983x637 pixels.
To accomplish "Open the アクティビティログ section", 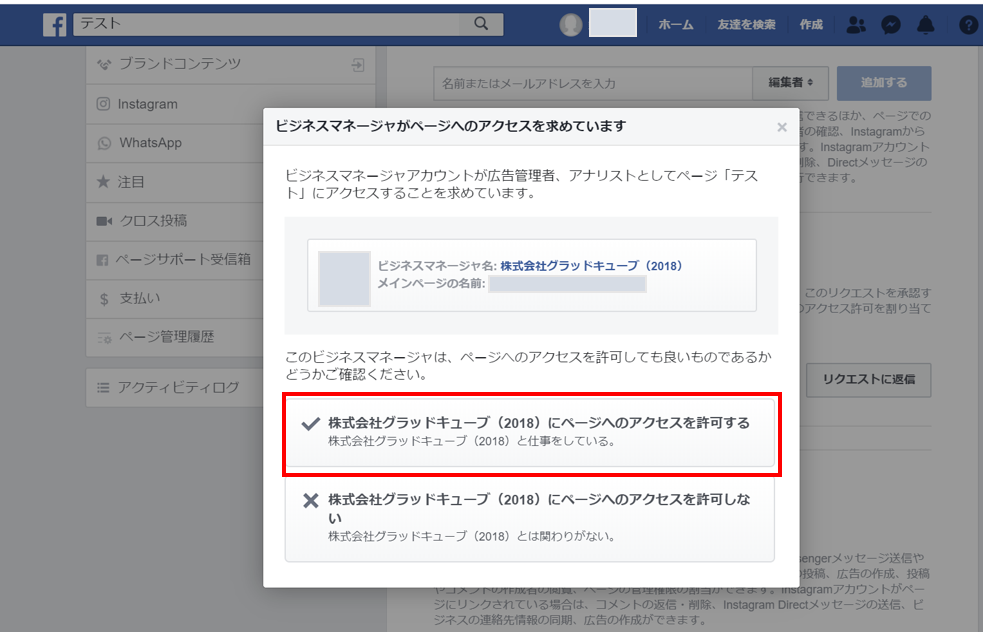I will 174,388.
